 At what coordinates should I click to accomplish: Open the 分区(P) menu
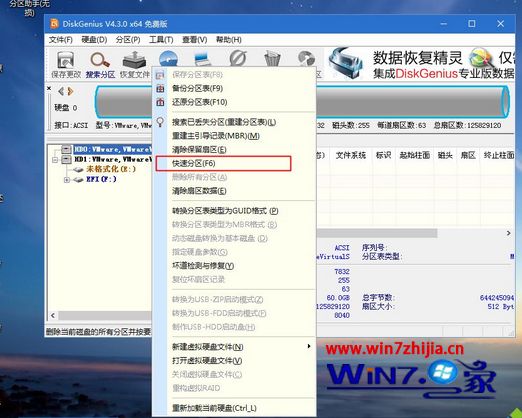coord(128,40)
